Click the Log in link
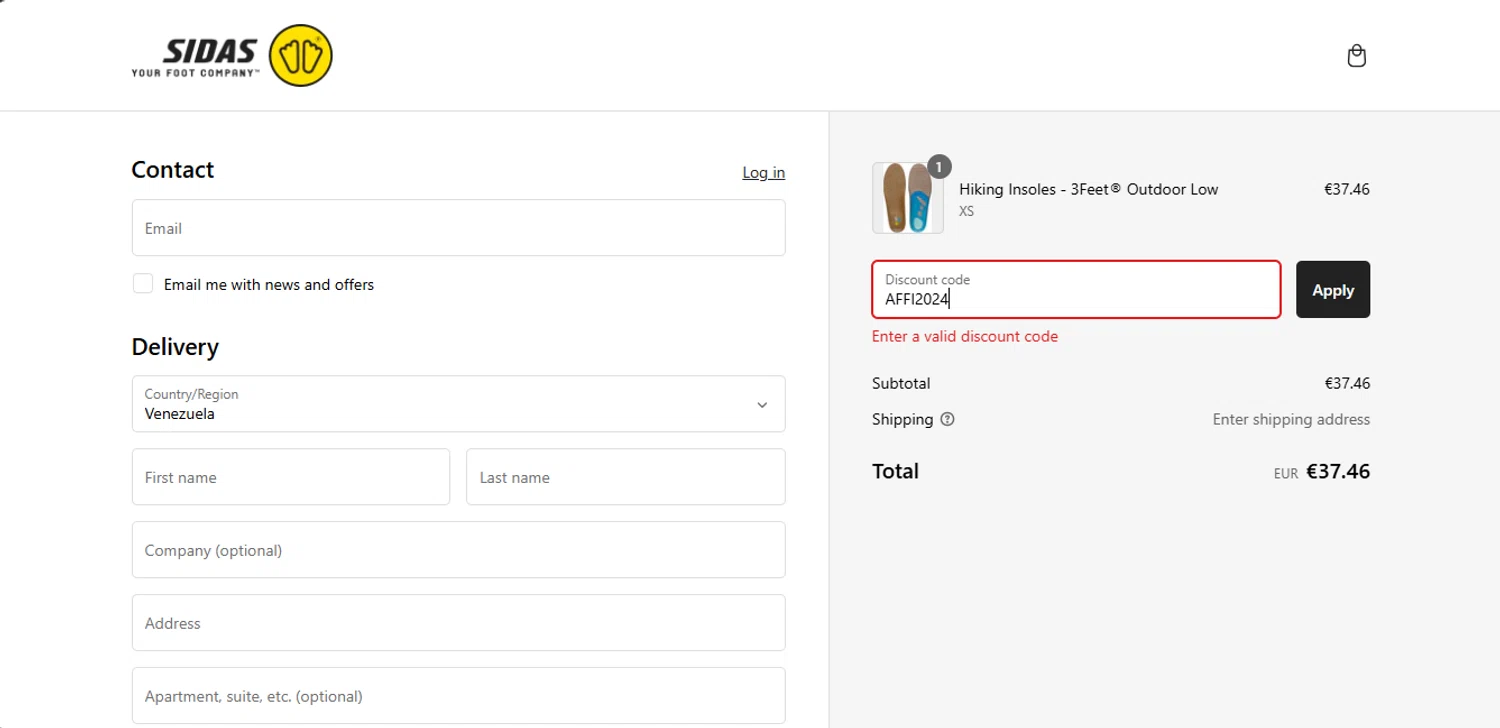The width and height of the screenshot is (1500, 728). (x=763, y=172)
